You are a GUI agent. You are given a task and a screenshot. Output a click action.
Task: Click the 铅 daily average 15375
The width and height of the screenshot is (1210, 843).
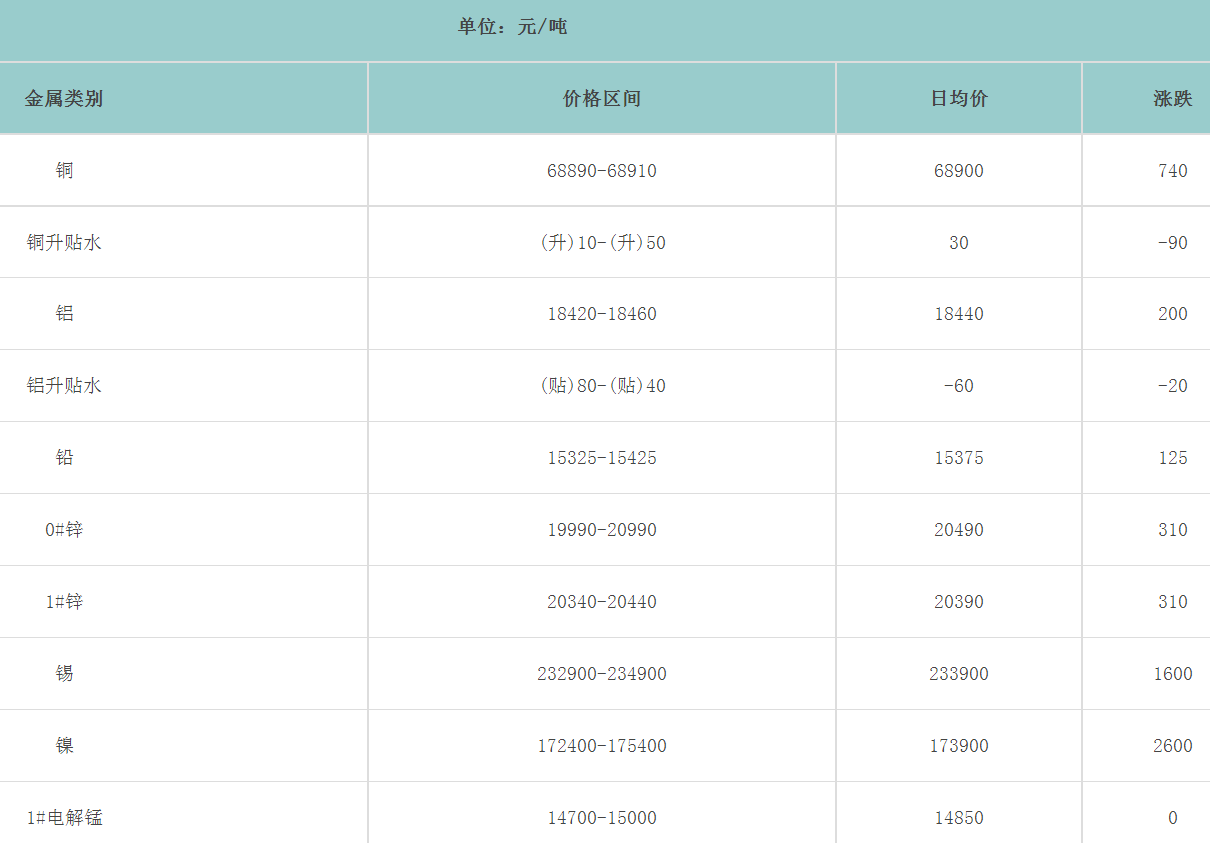[959, 458]
